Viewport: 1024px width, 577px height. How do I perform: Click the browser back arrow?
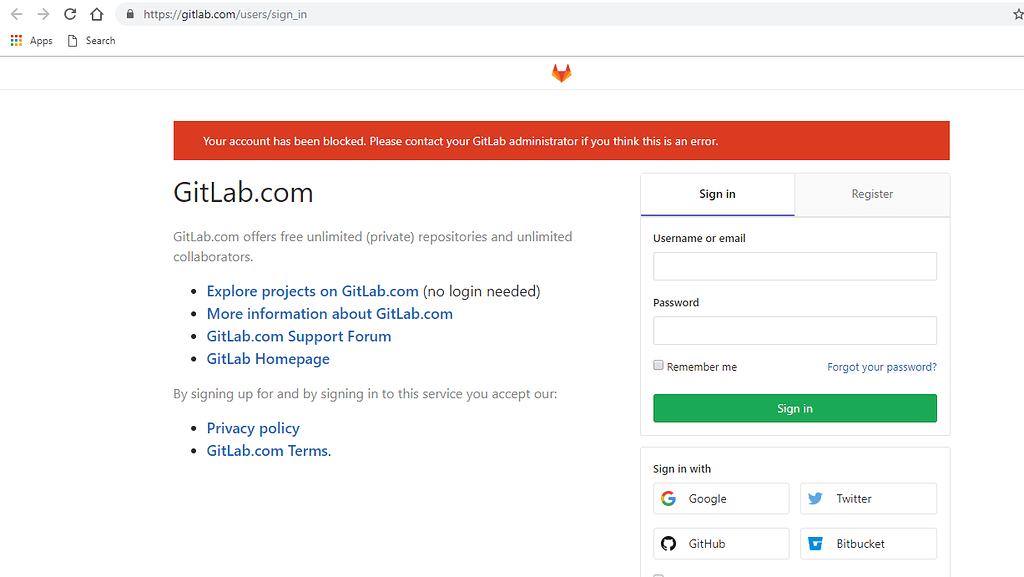click(x=16, y=15)
